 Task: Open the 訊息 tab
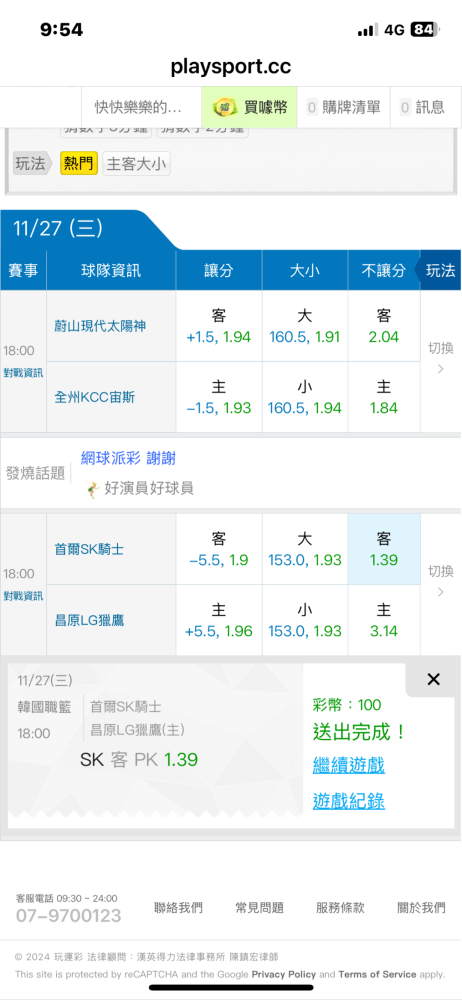point(422,107)
